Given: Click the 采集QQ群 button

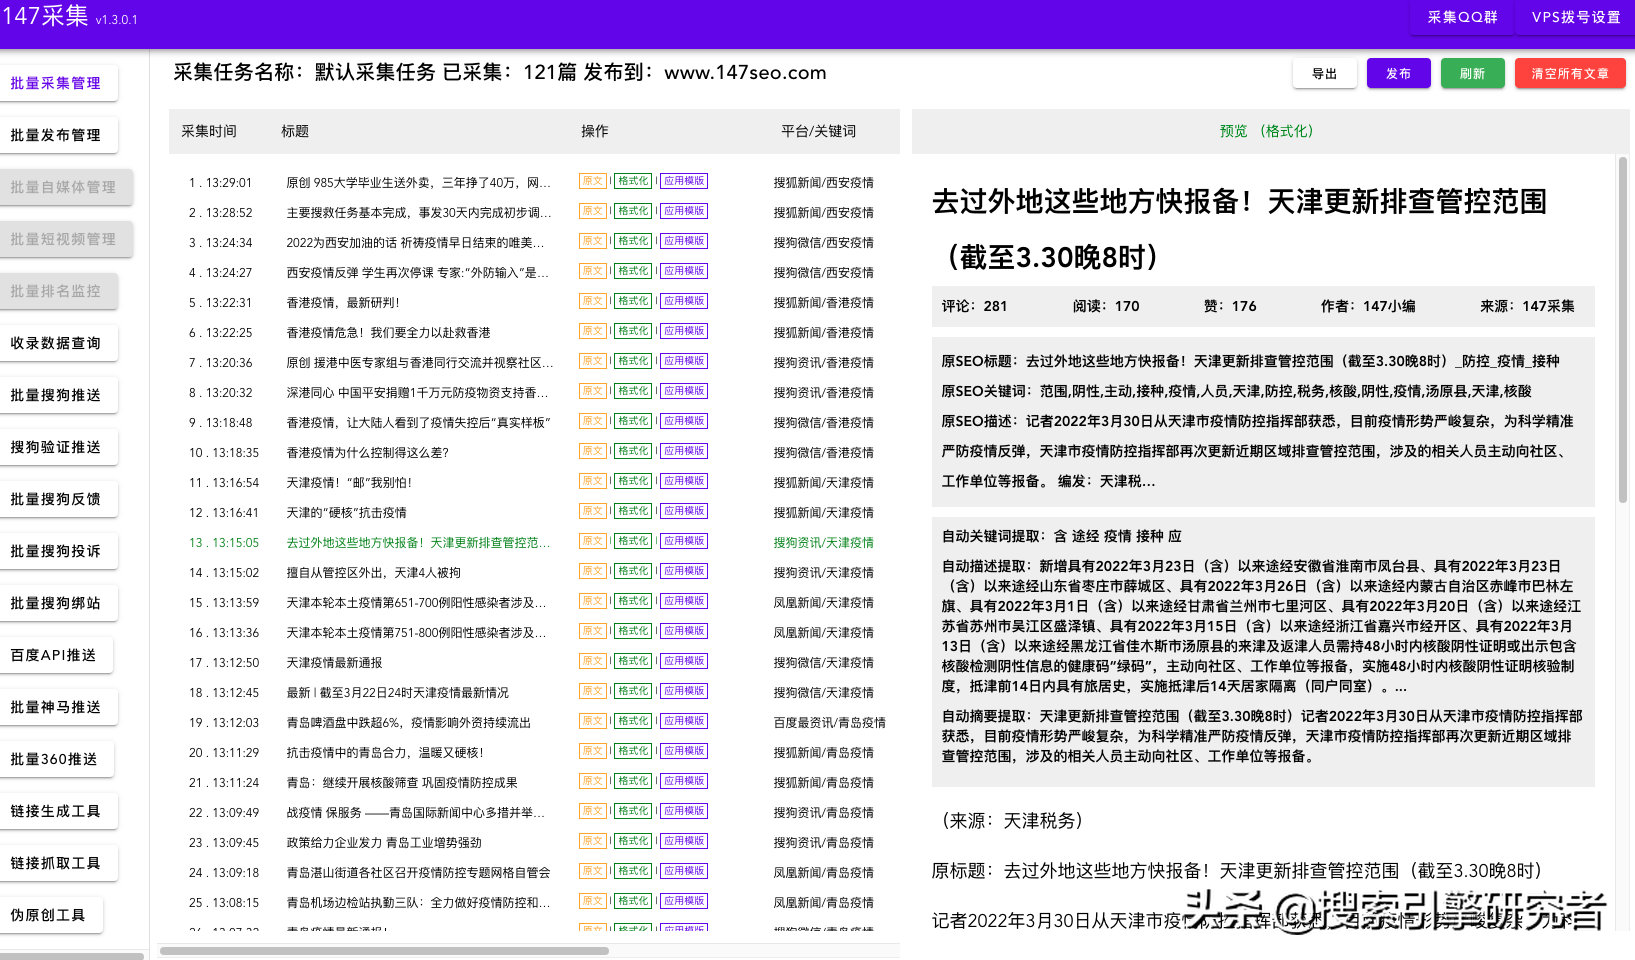Looking at the screenshot, I should tap(1462, 17).
